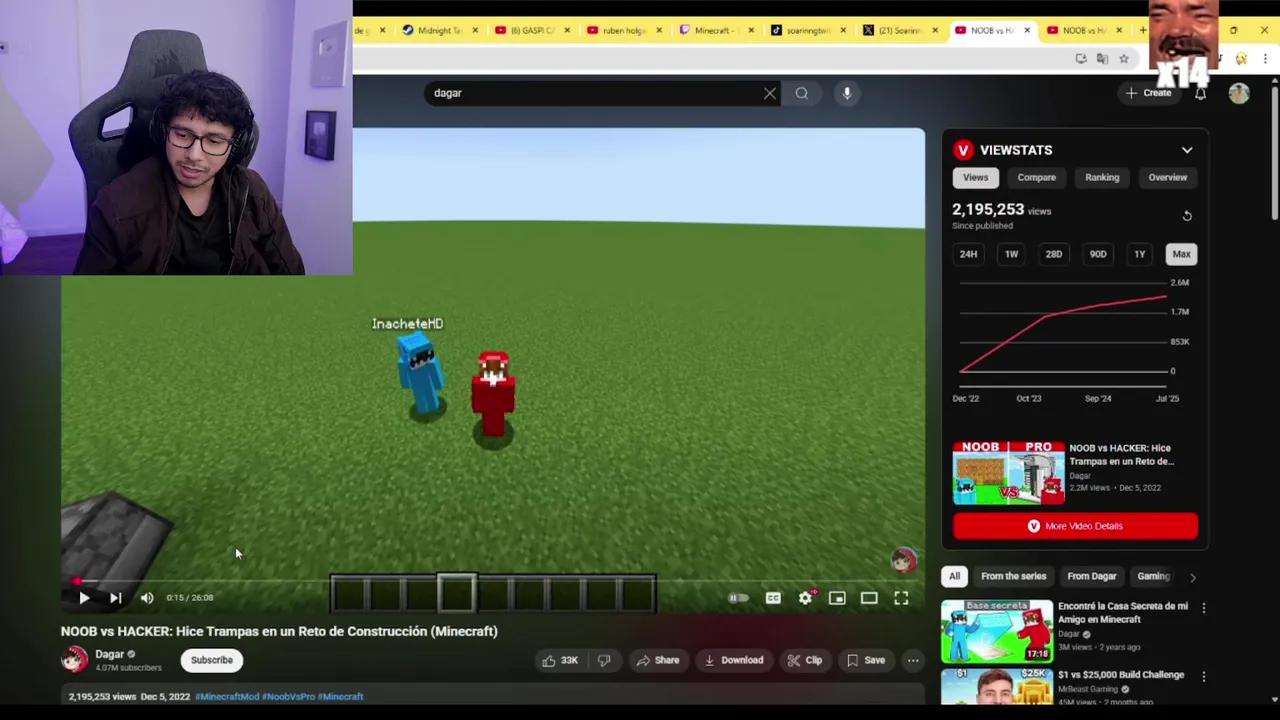1280x720 pixels.
Task: Choose the 1Y time range
Action: 1139,254
